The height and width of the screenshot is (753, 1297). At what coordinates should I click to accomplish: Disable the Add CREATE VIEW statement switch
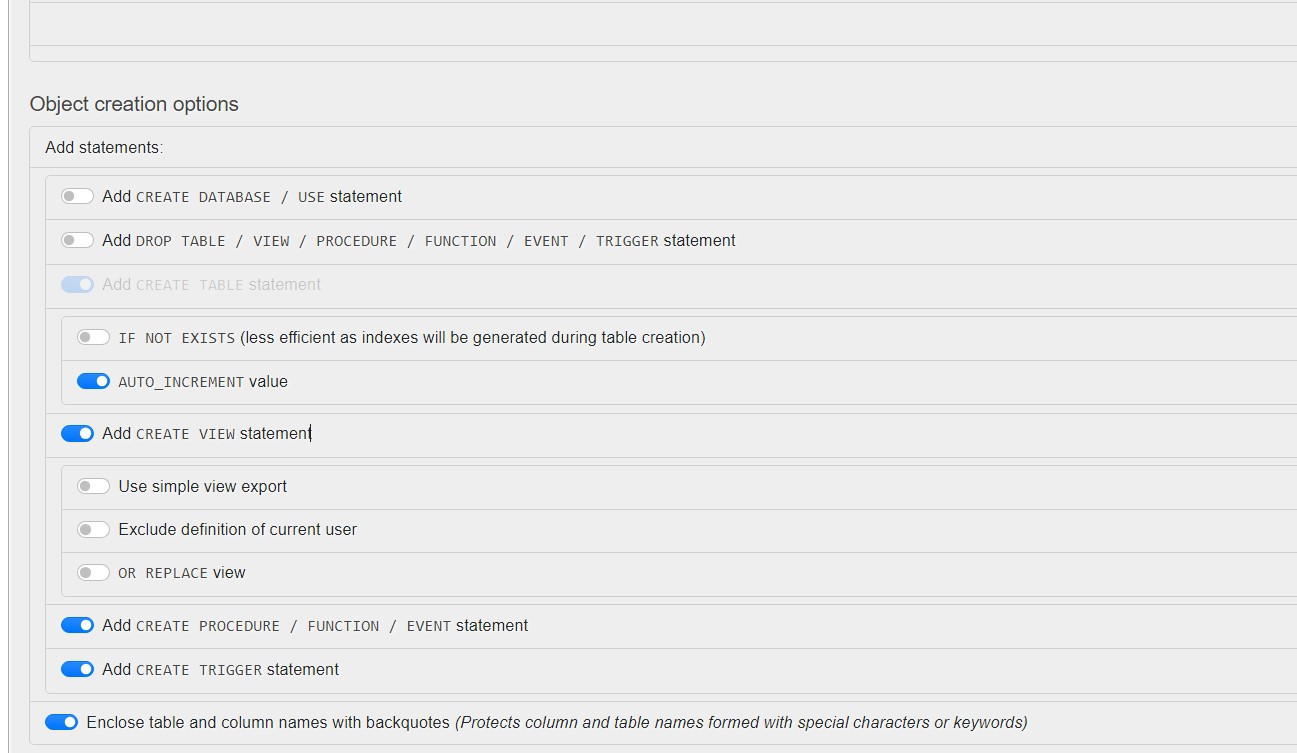(77, 434)
